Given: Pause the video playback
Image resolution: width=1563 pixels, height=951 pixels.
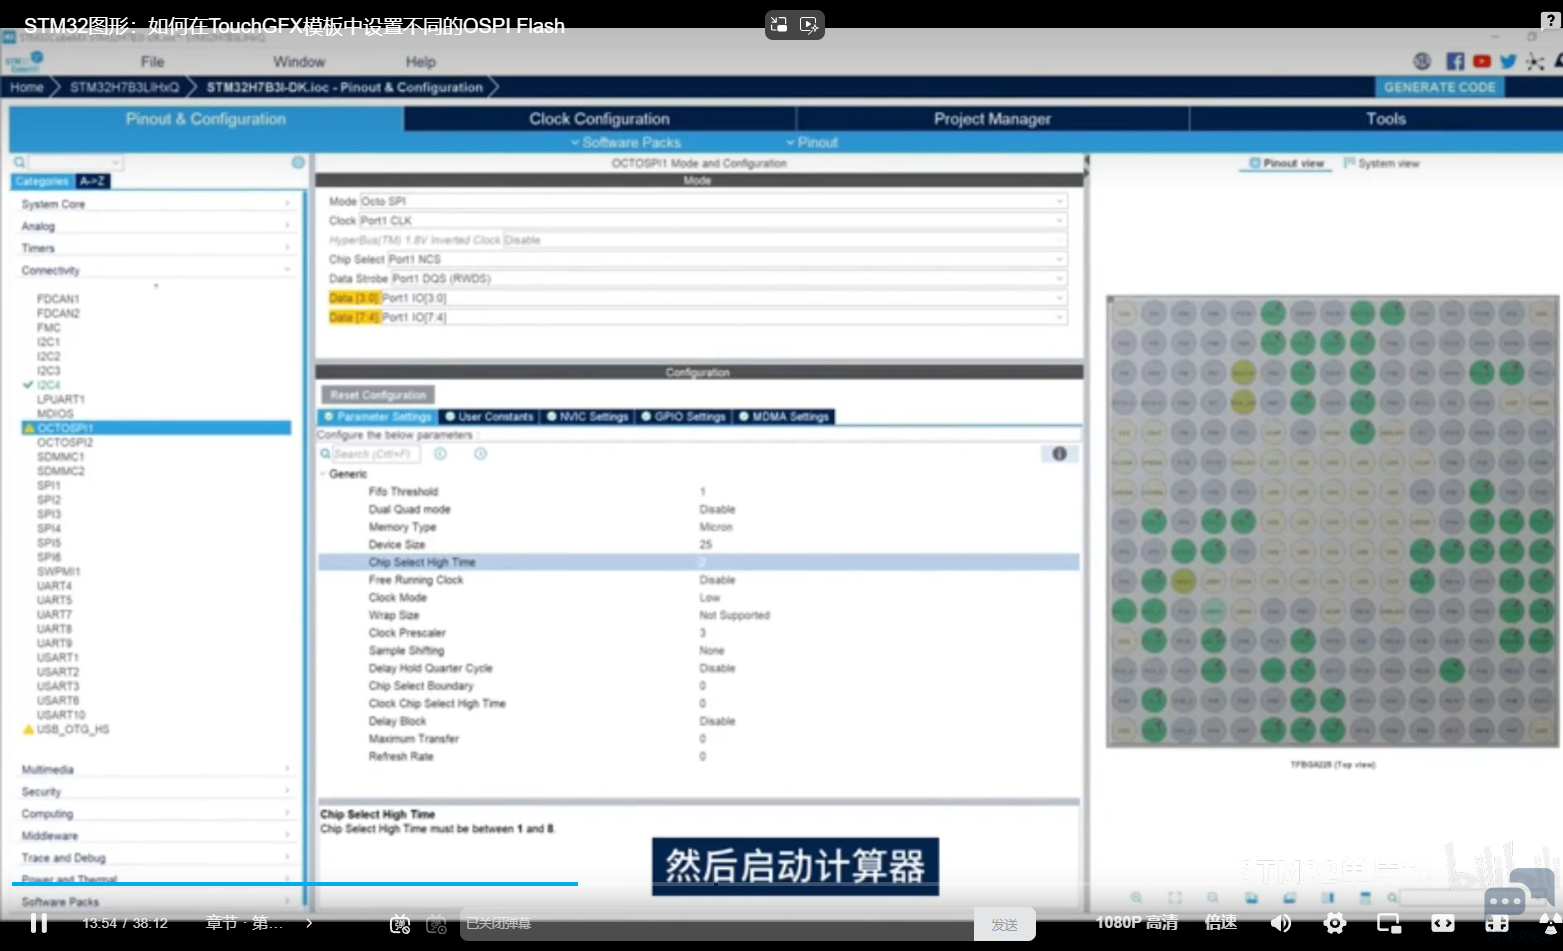Looking at the screenshot, I should (x=39, y=923).
